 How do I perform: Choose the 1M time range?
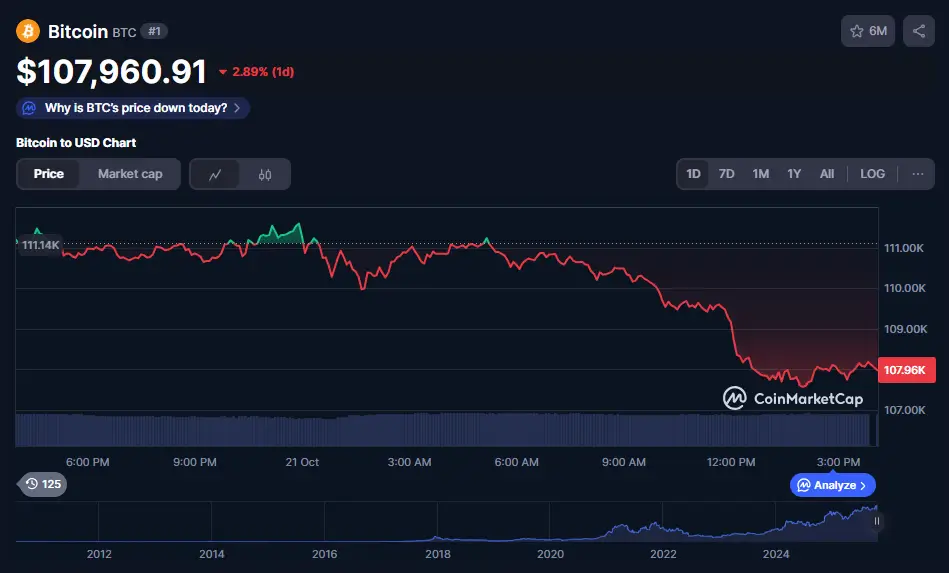[761, 174]
